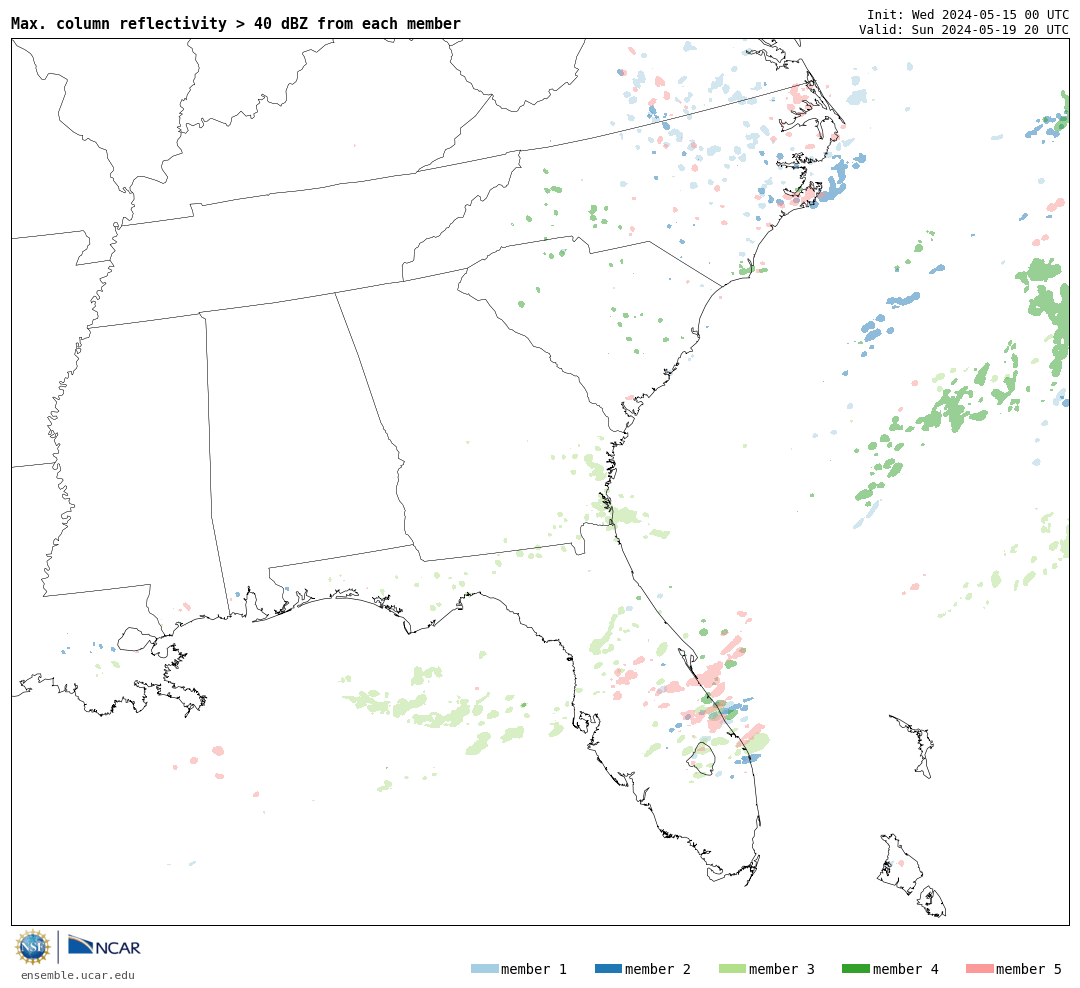This screenshot has width=1080, height=988.
Task: Click the member 2 dark blue swatch
Action: coord(608,969)
